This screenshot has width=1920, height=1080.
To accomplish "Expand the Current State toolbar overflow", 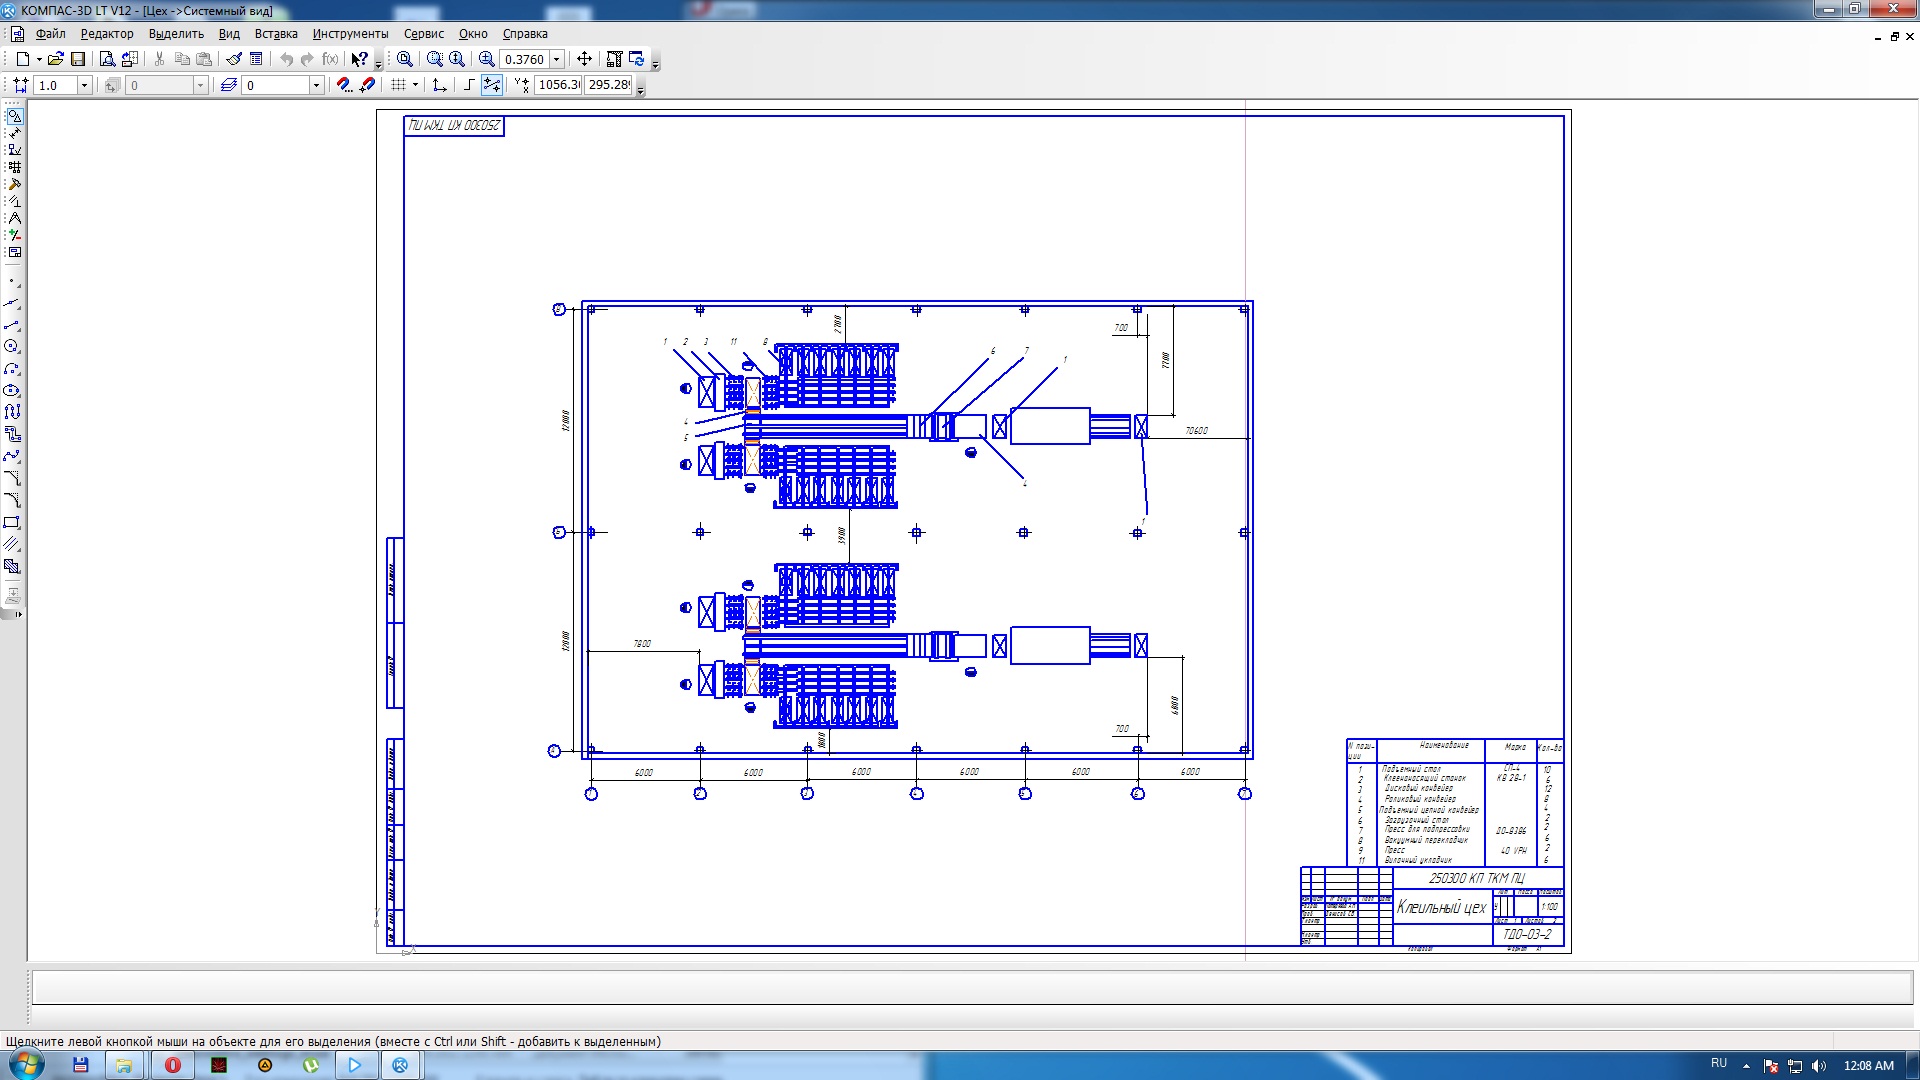I will pos(641,88).
